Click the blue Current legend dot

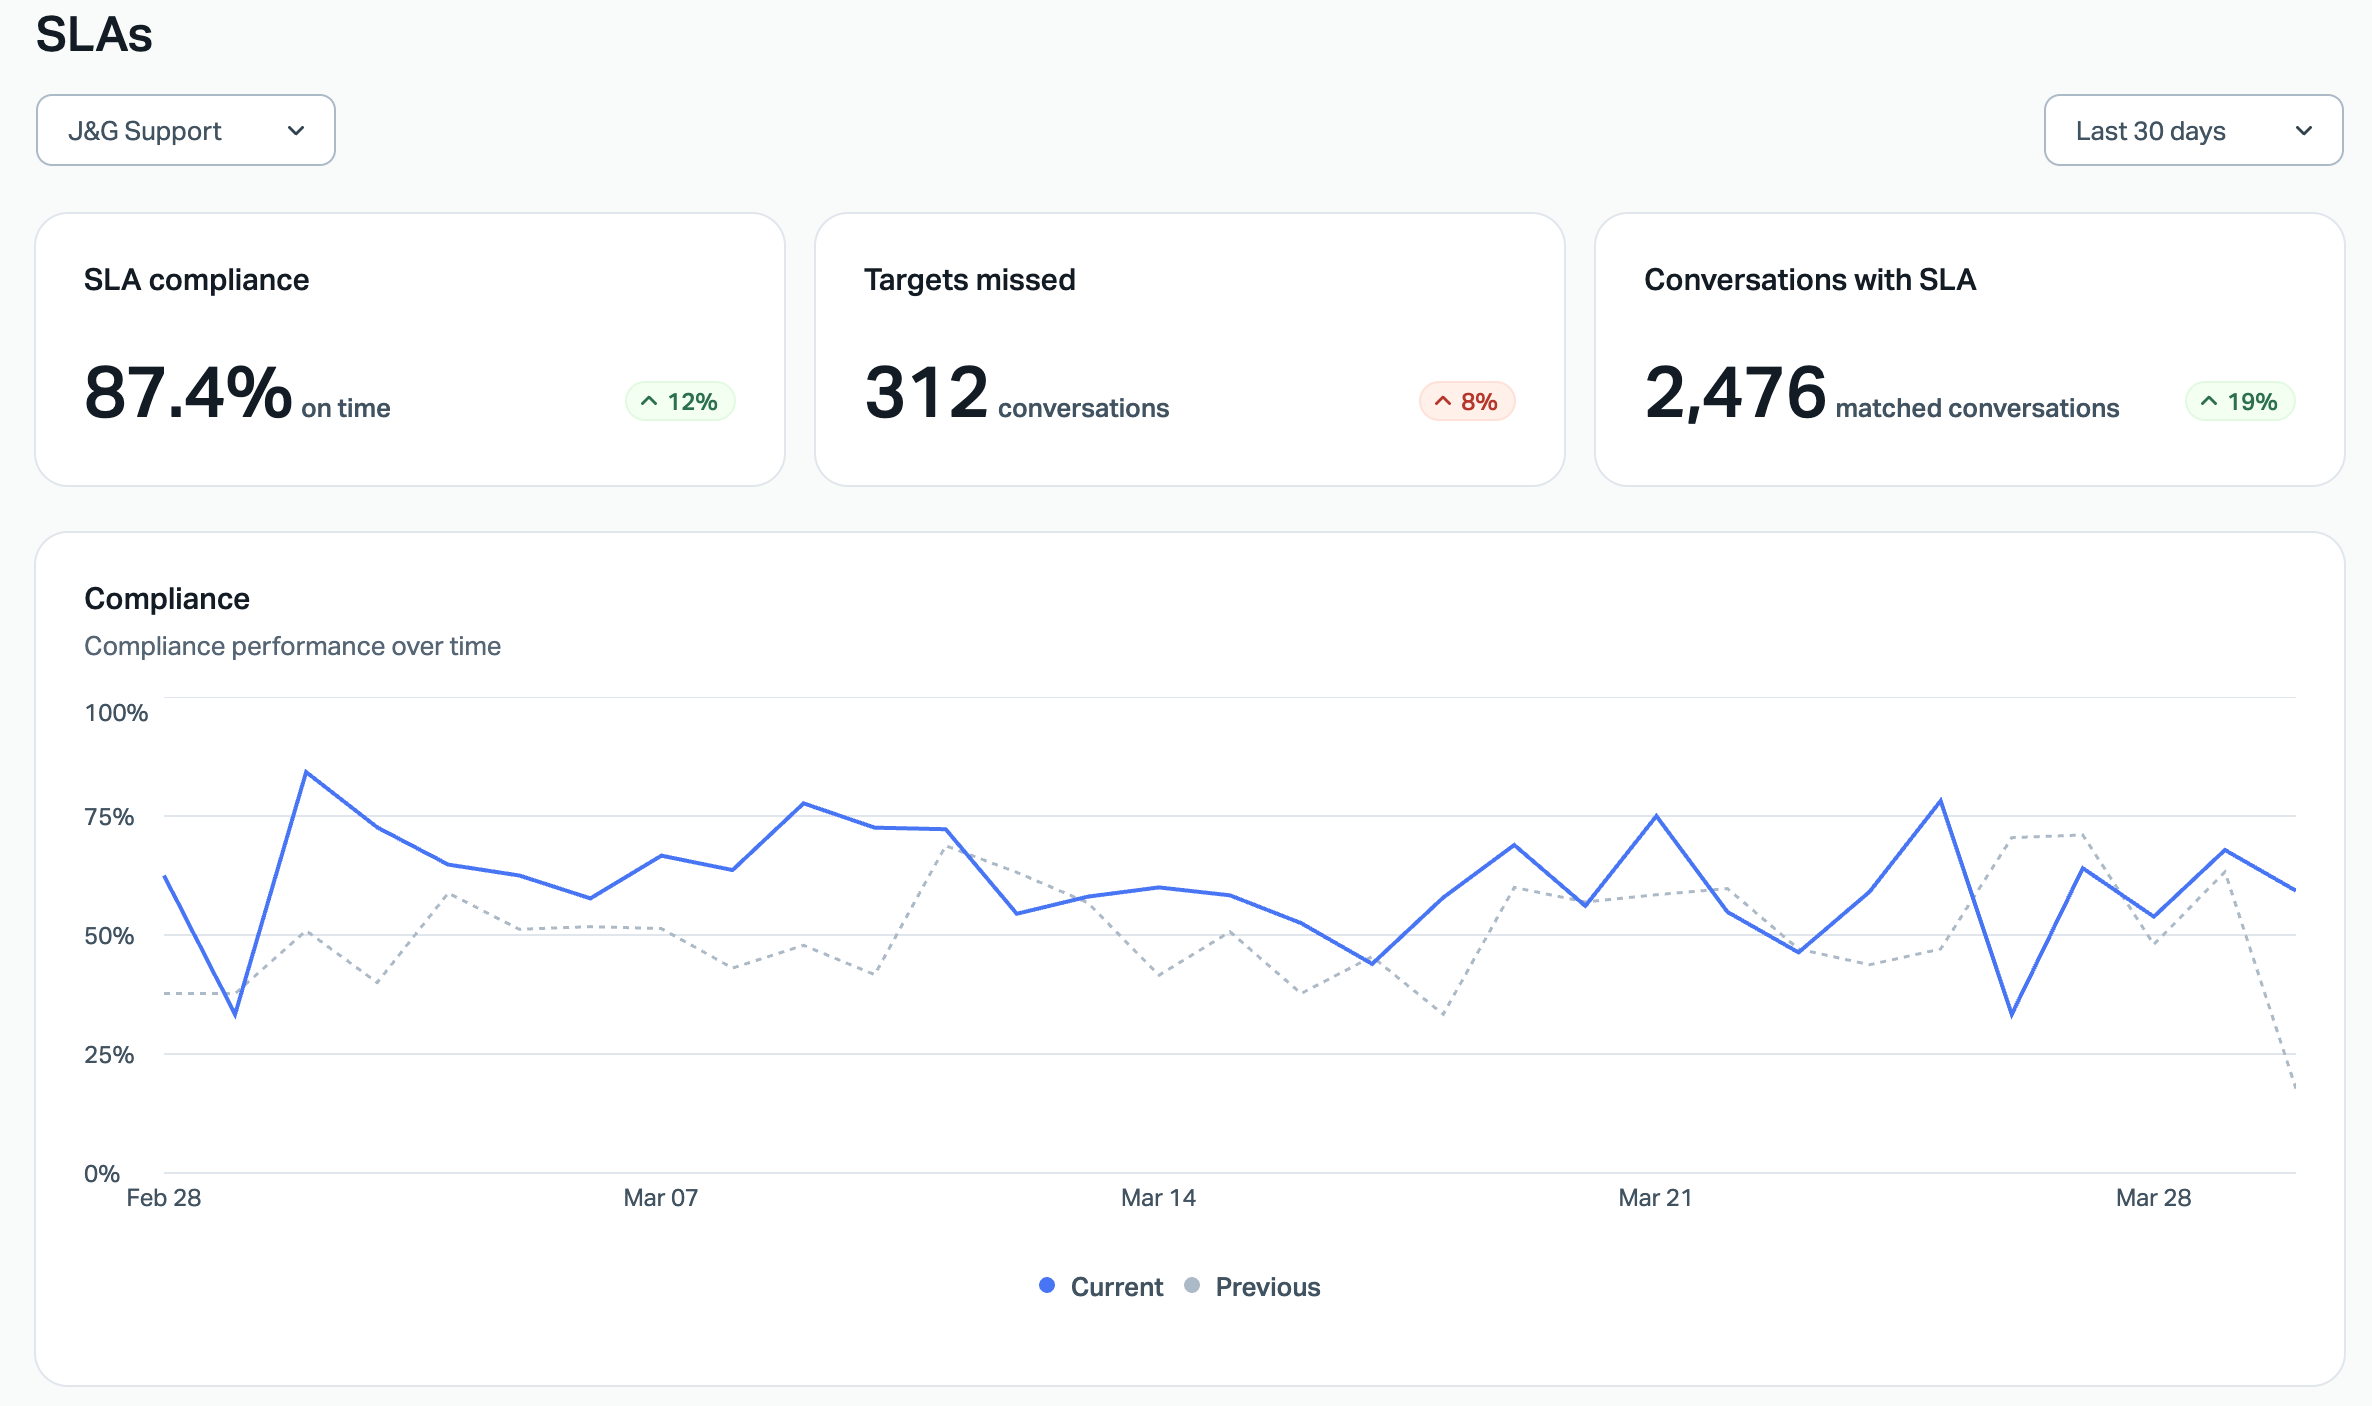pos(1047,1286)
